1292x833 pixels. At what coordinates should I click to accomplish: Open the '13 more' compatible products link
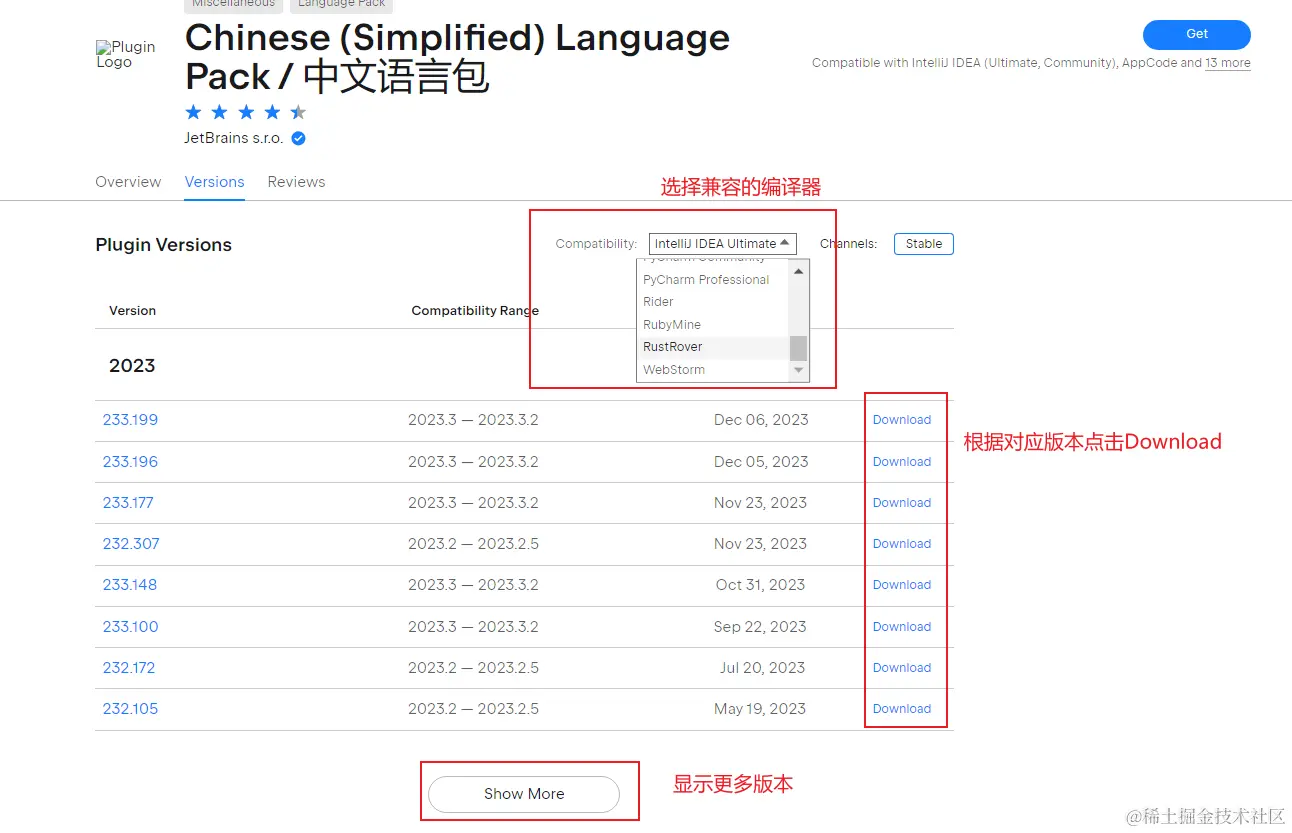(x=1227, y=63)
